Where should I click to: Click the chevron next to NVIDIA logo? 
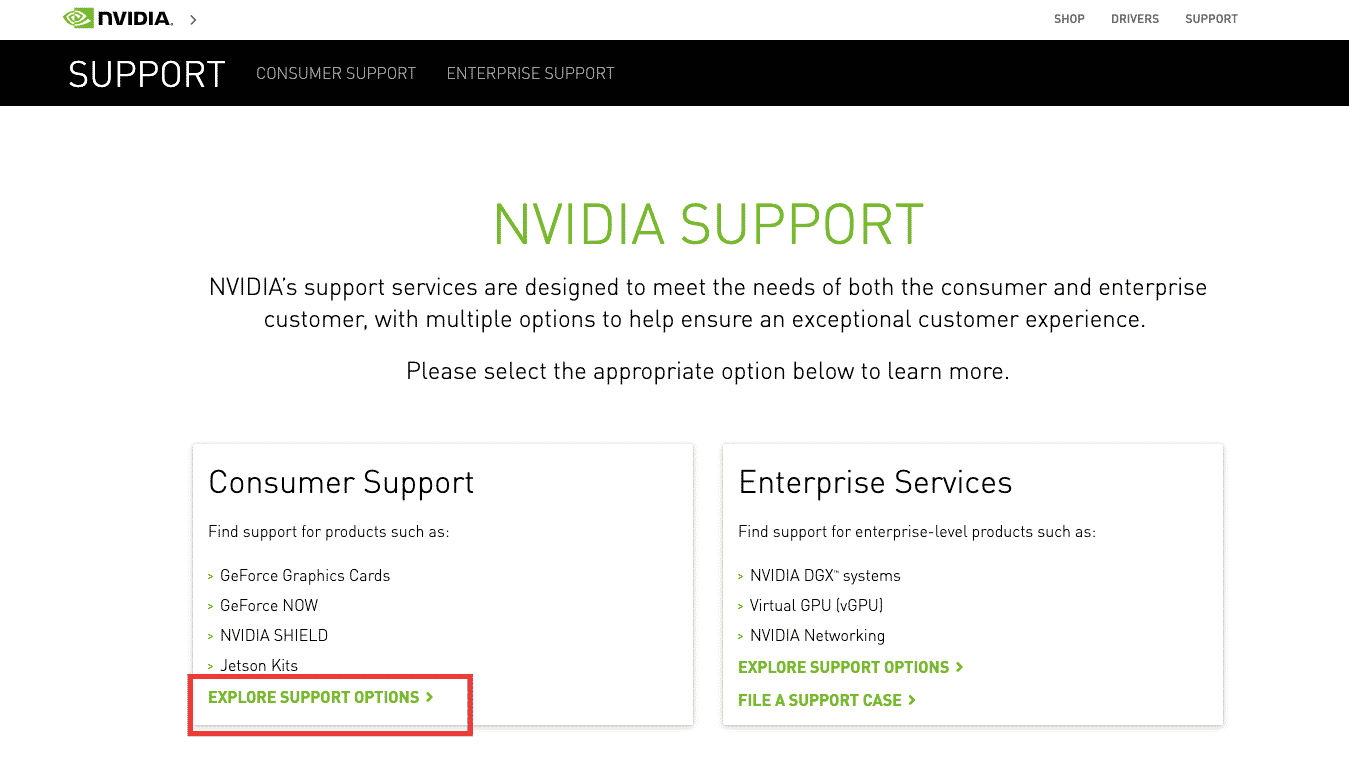(x=193, y=19)
